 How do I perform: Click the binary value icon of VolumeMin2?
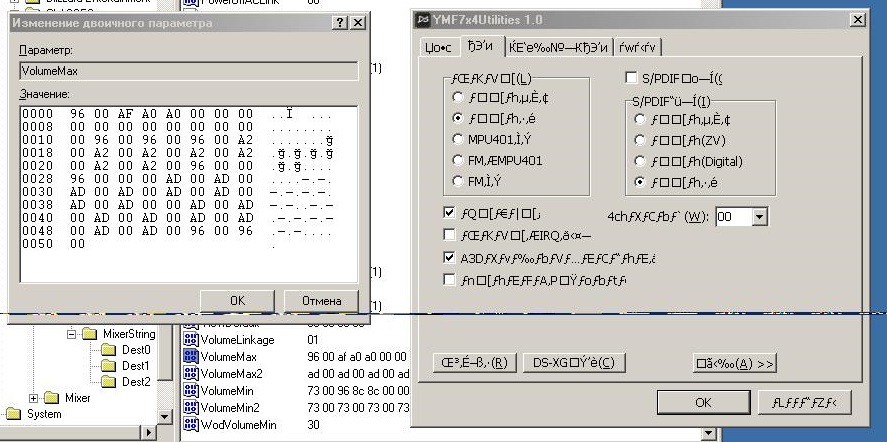point(191,407)
